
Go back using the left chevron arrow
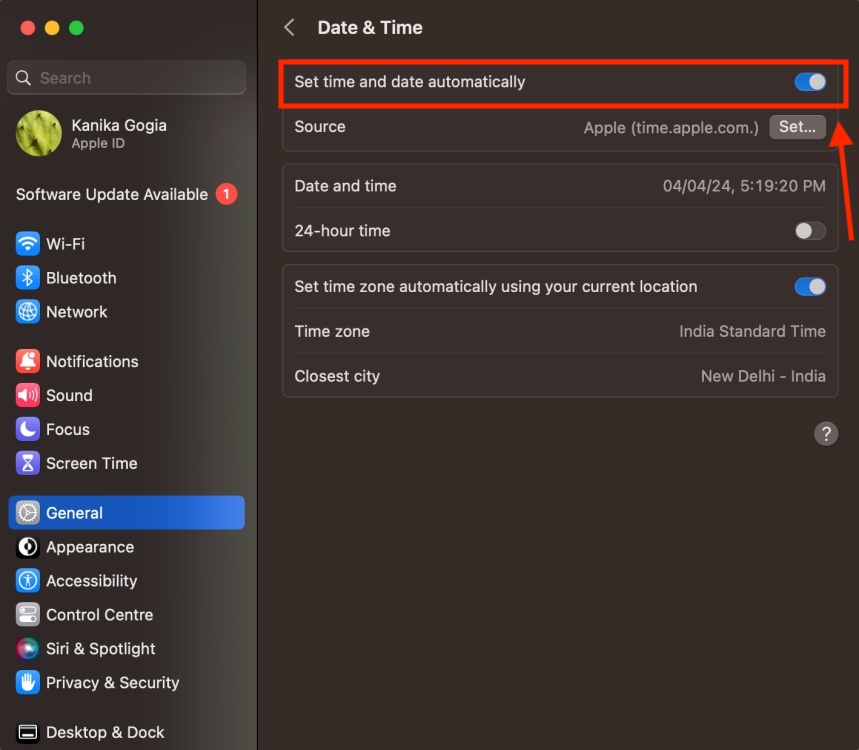(288, 27)
